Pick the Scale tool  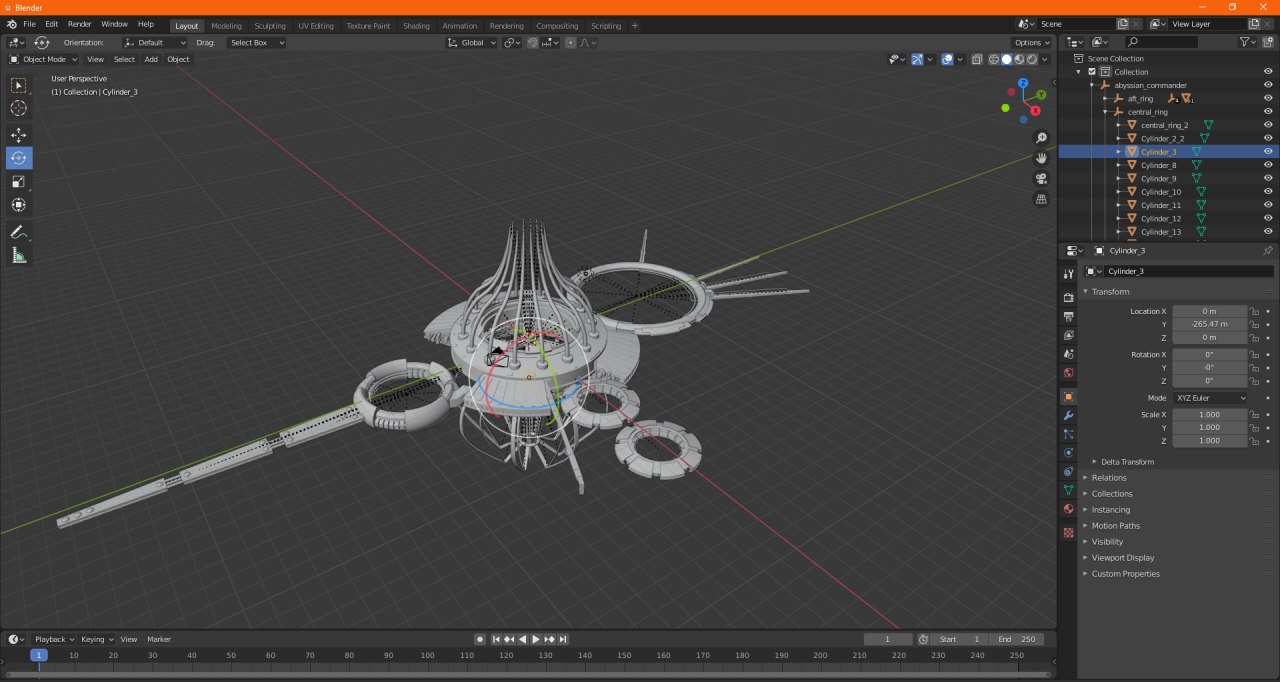point(19,181)
